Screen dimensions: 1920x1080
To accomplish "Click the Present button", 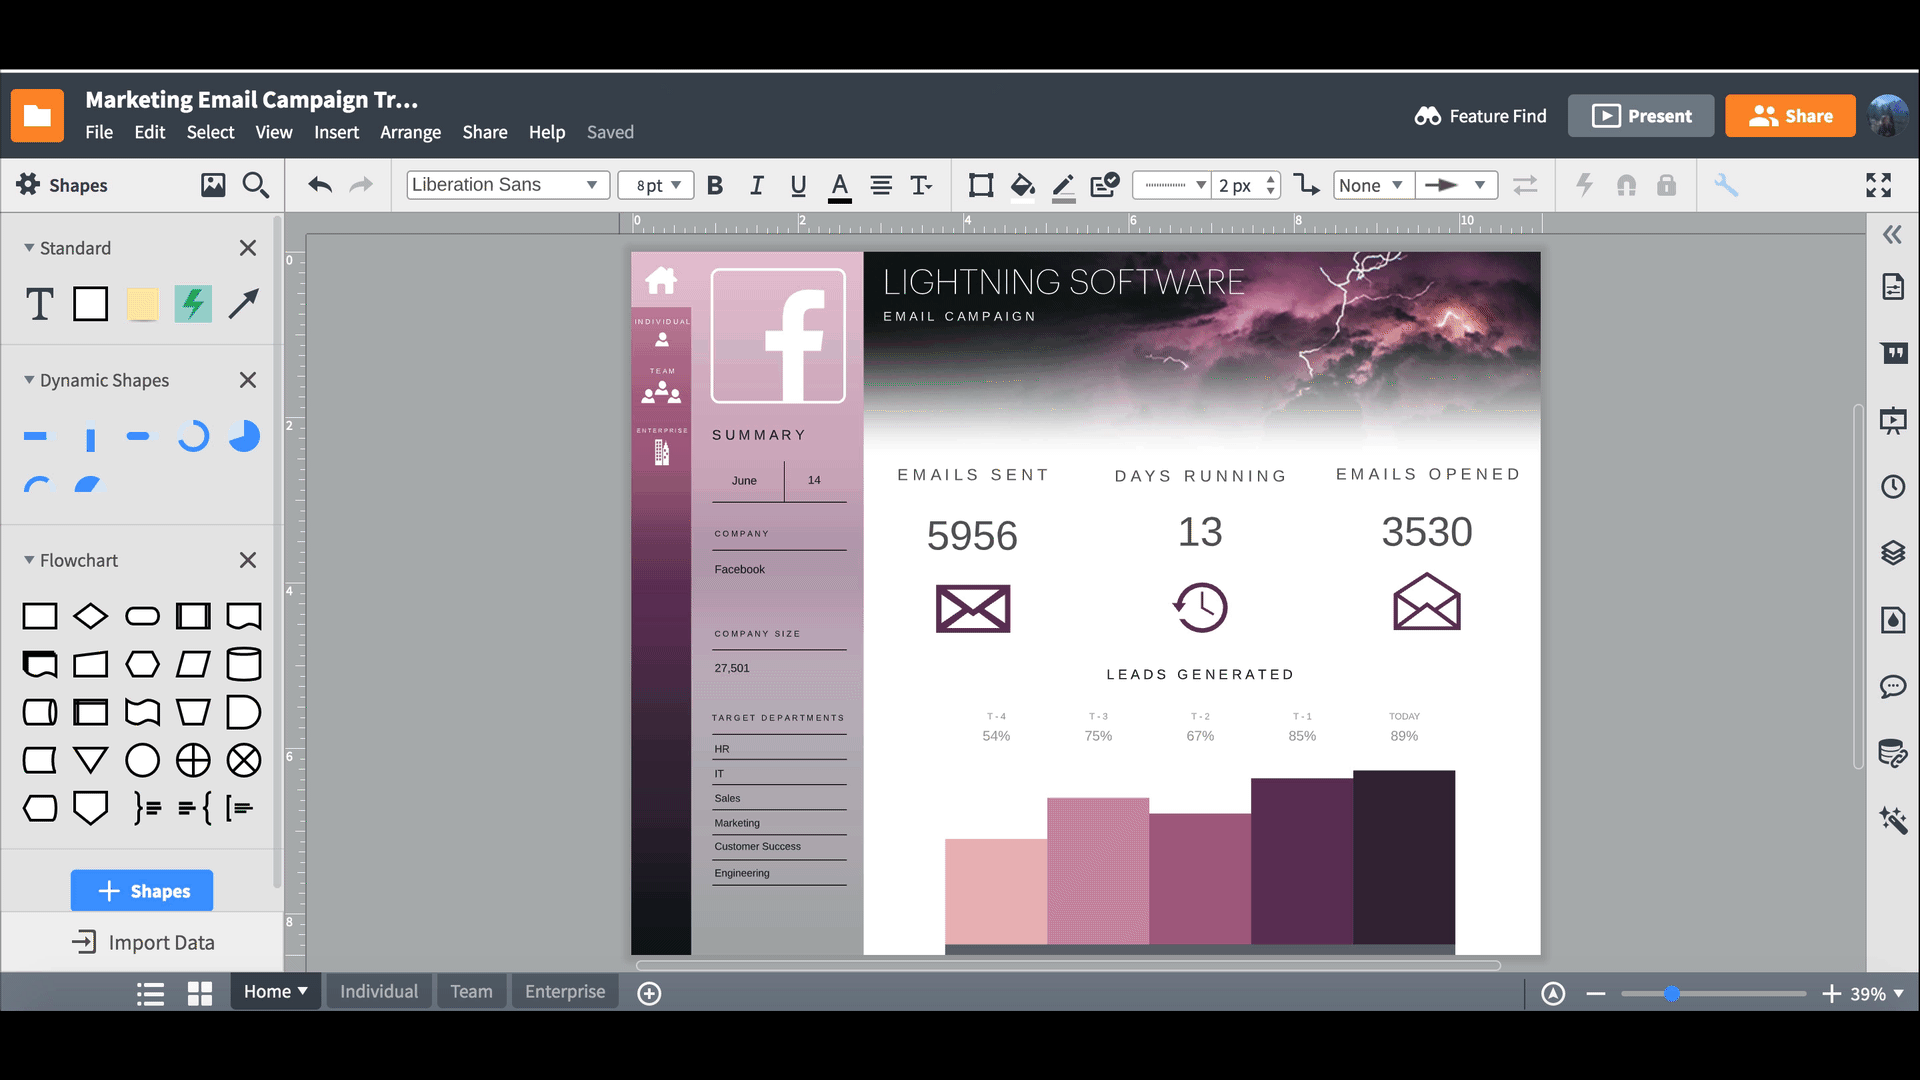I will pos(1640,115).
